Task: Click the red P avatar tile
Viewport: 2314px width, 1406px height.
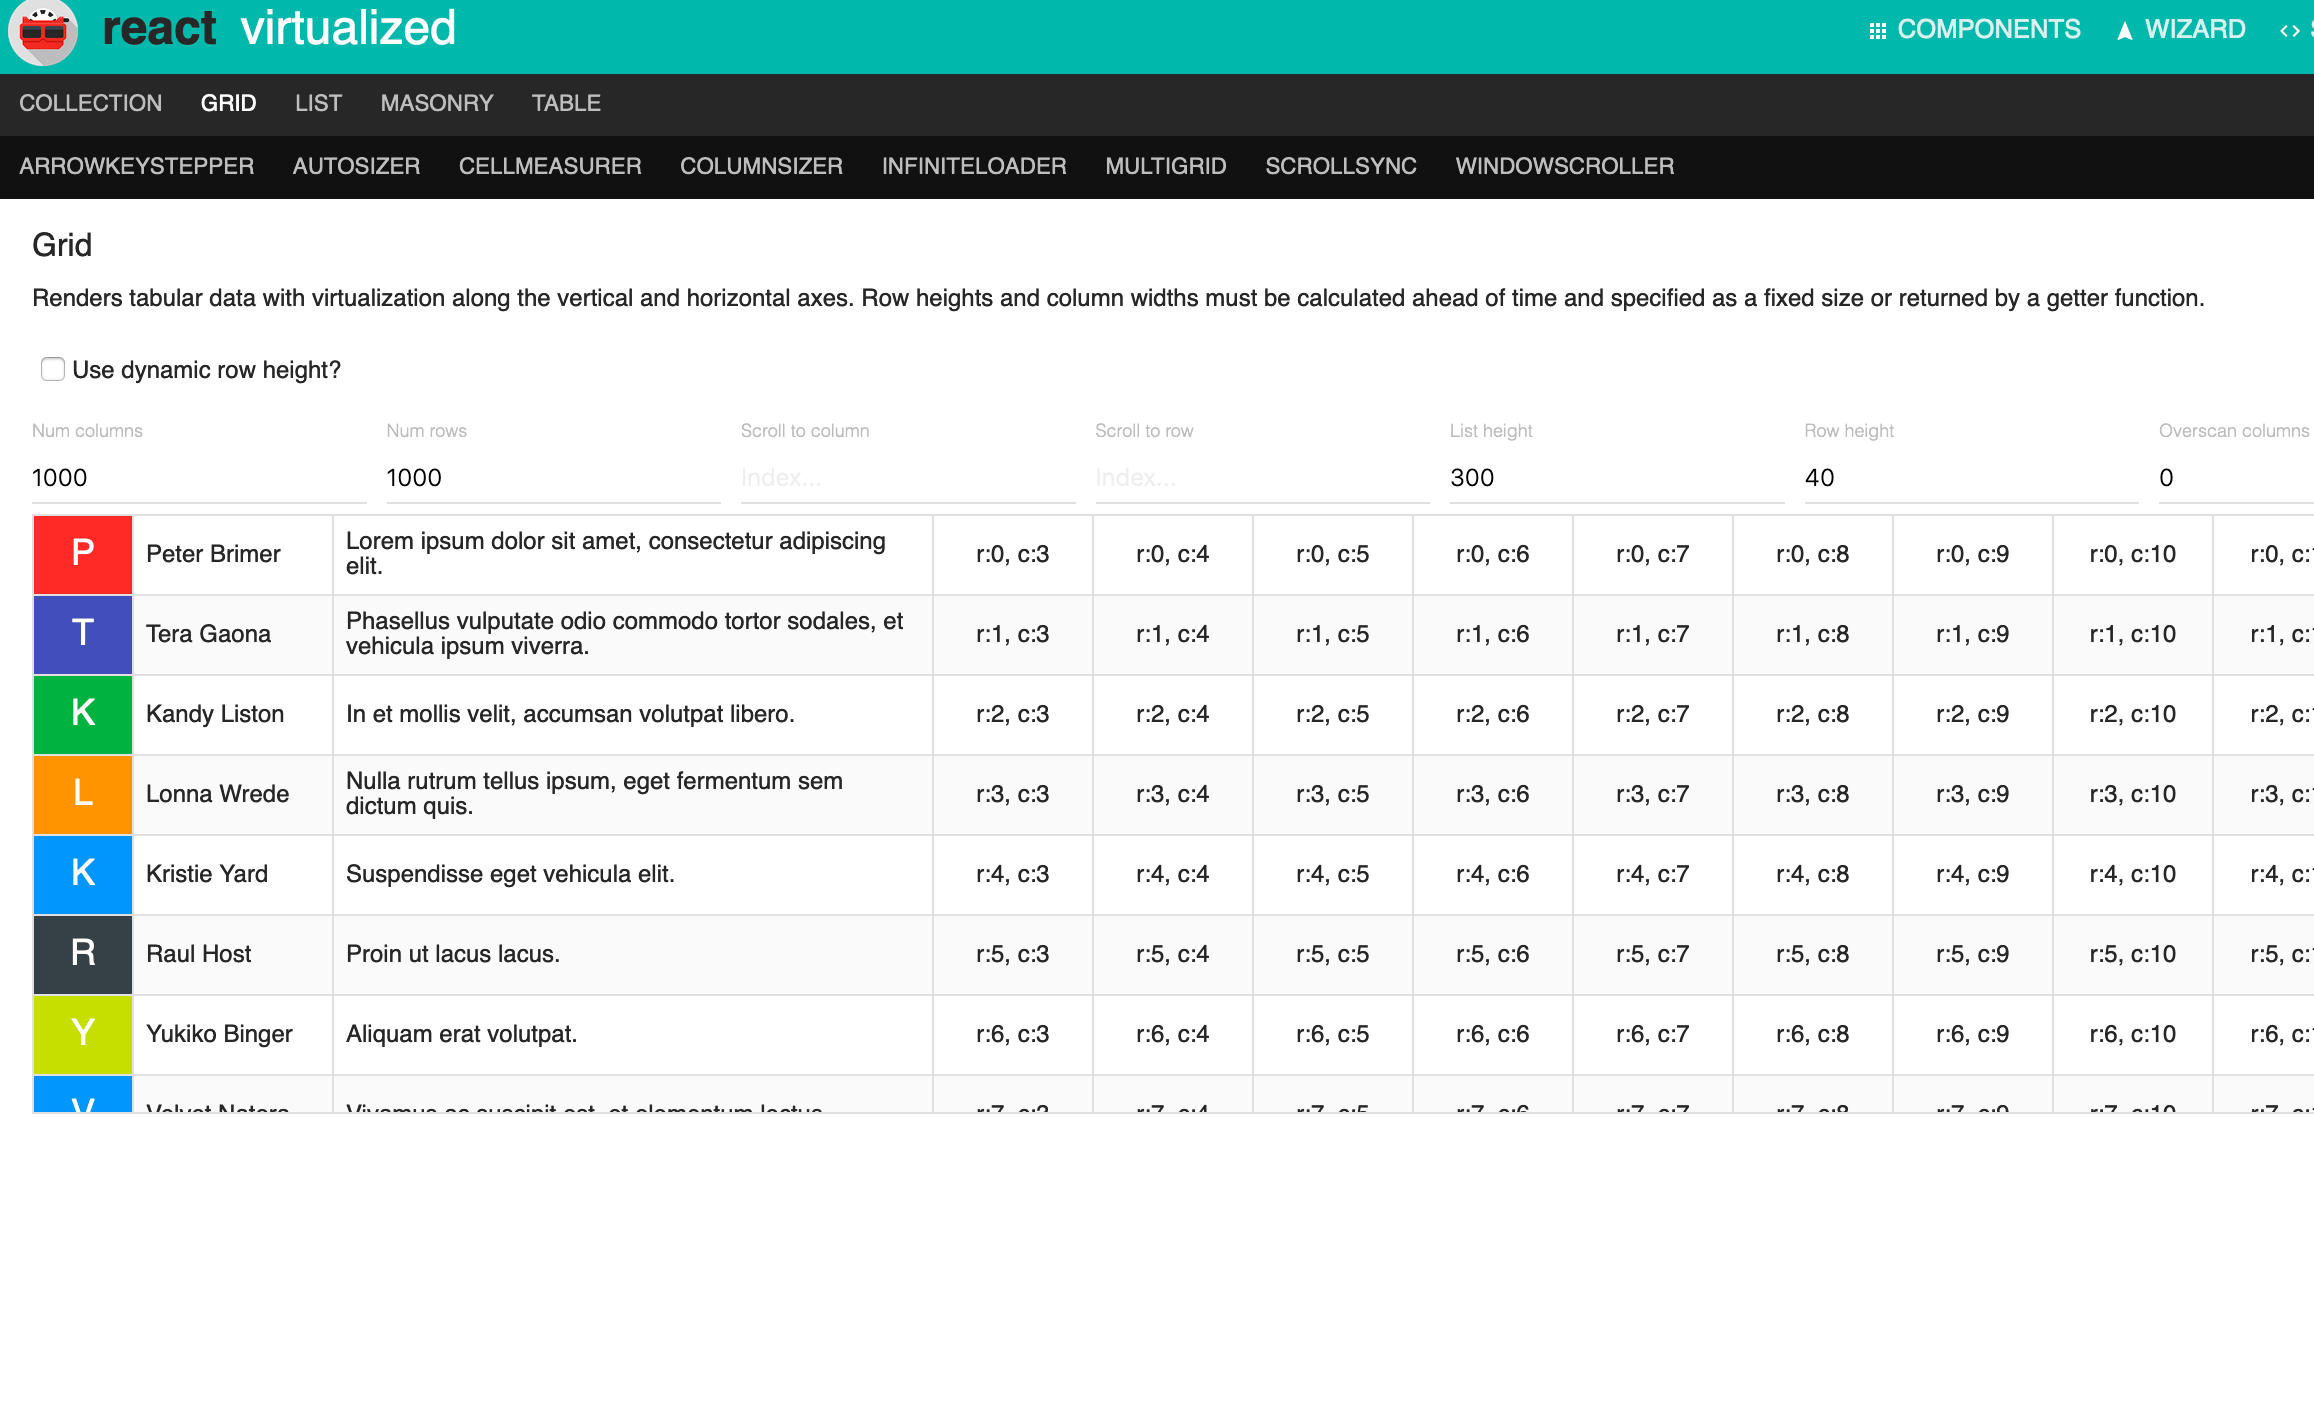Action: [x=83, y=554]
